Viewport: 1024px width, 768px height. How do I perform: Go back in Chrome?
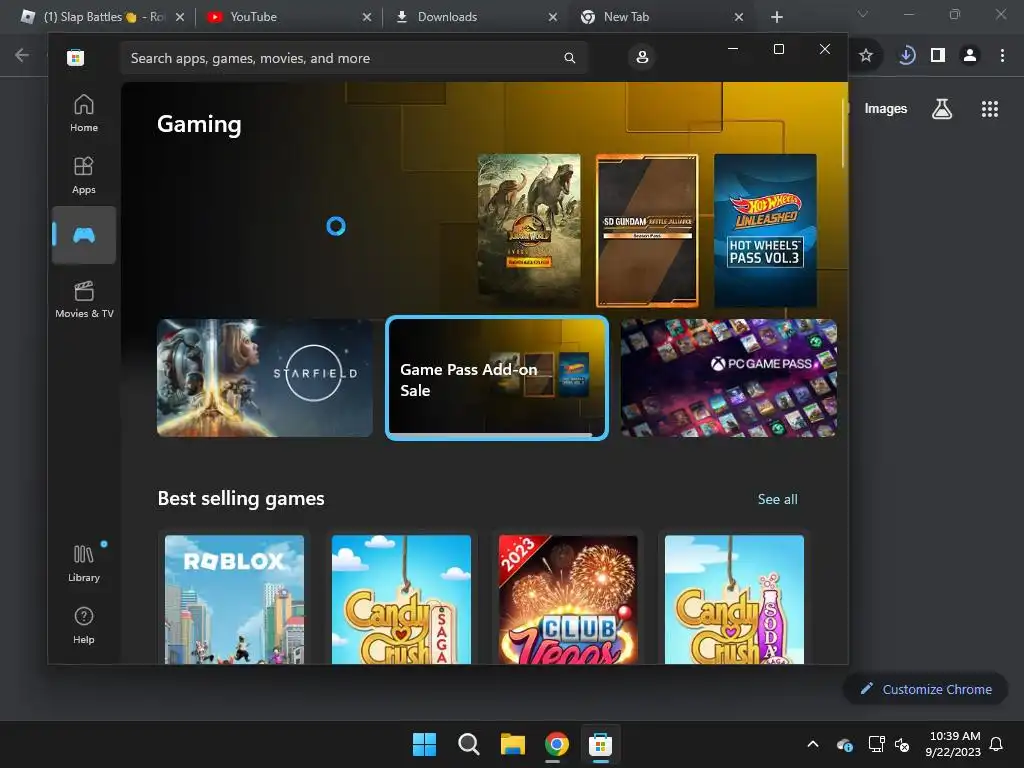pos(22,55)
